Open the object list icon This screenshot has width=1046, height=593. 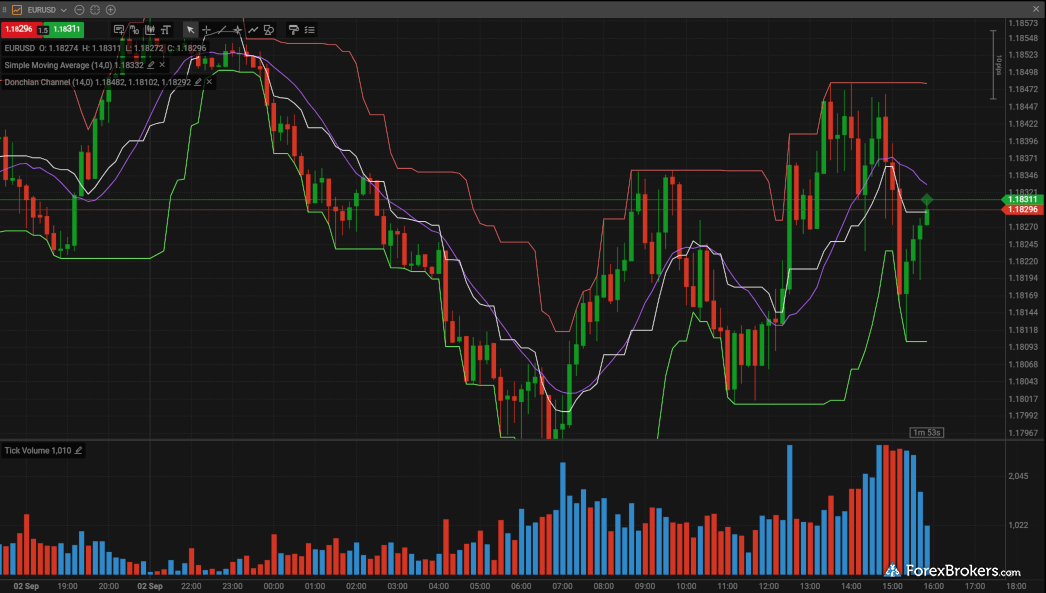(x=310, y=30)
